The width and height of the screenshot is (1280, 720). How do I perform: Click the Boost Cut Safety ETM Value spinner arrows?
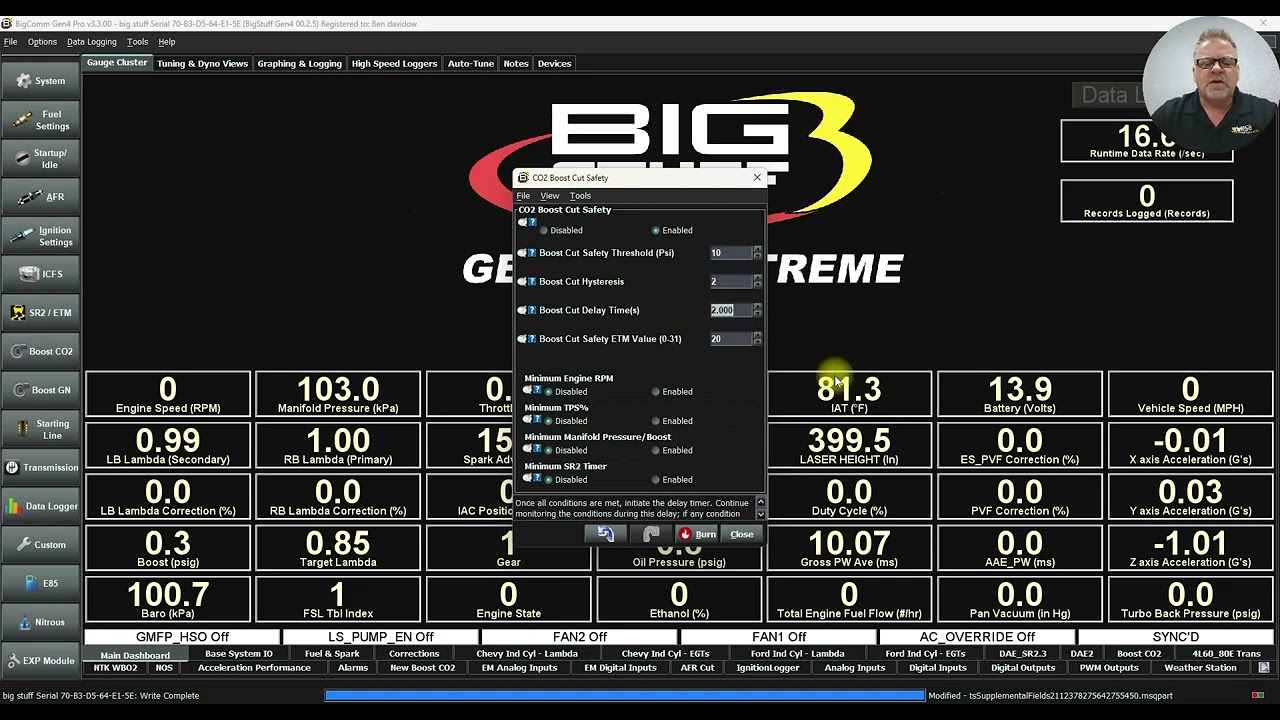point(757,339)
